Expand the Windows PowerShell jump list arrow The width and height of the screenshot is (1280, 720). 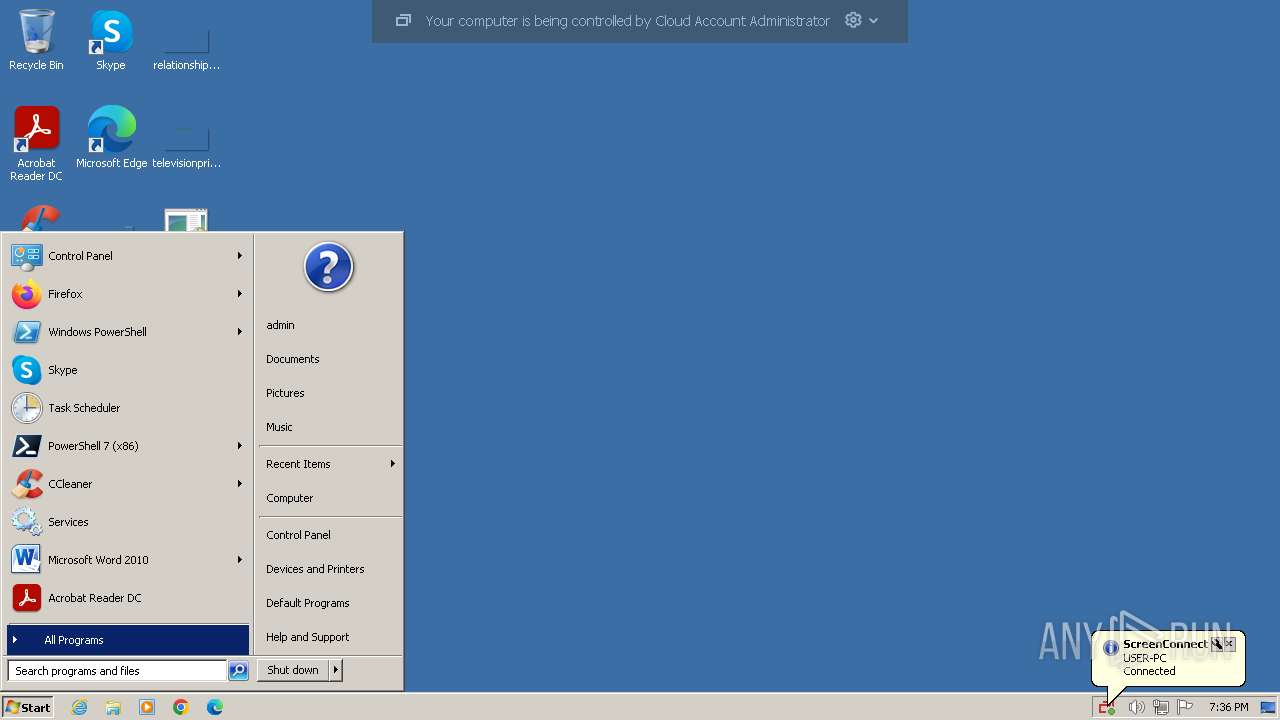click(x=240, y=332)
